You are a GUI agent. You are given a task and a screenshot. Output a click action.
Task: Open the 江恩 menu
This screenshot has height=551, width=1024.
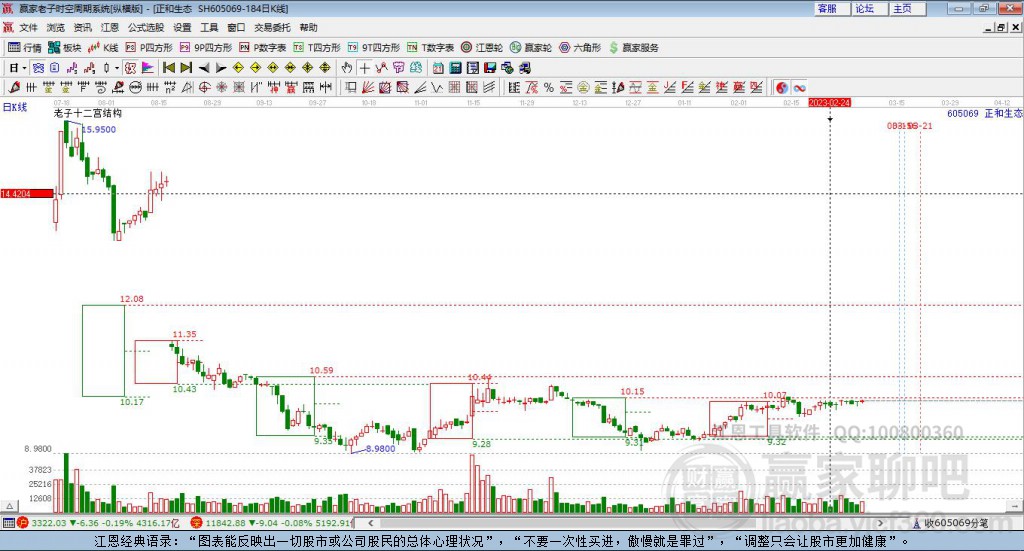click(110, 27)
